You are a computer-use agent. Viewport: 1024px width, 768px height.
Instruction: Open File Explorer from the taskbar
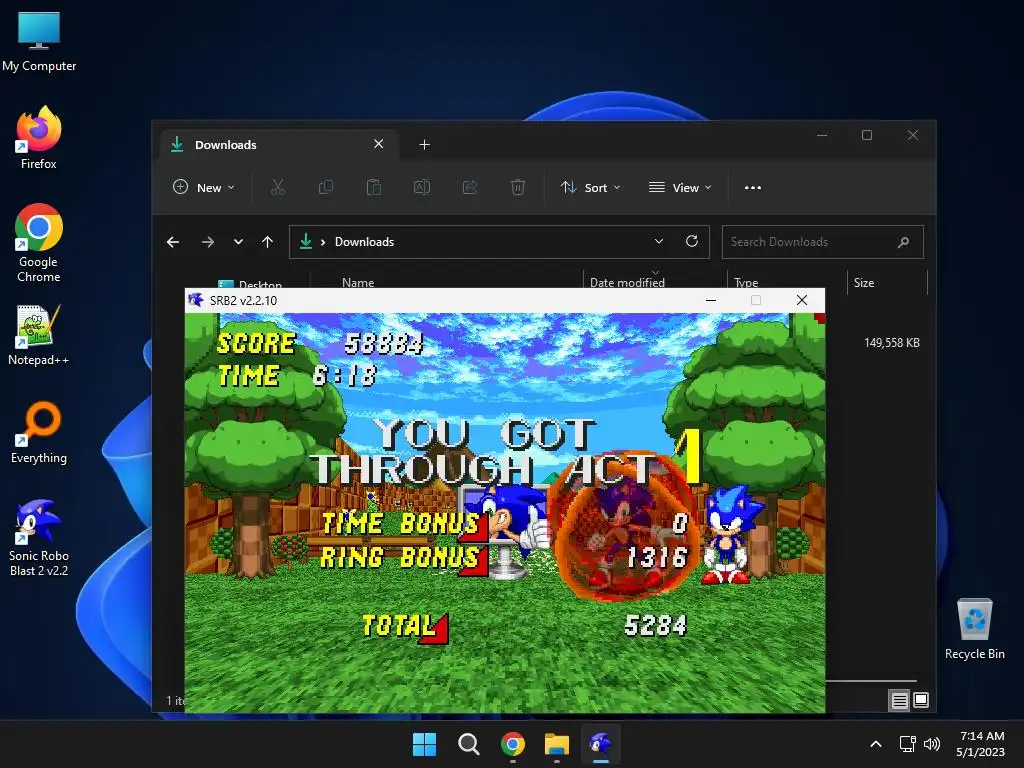coord(556,744)
